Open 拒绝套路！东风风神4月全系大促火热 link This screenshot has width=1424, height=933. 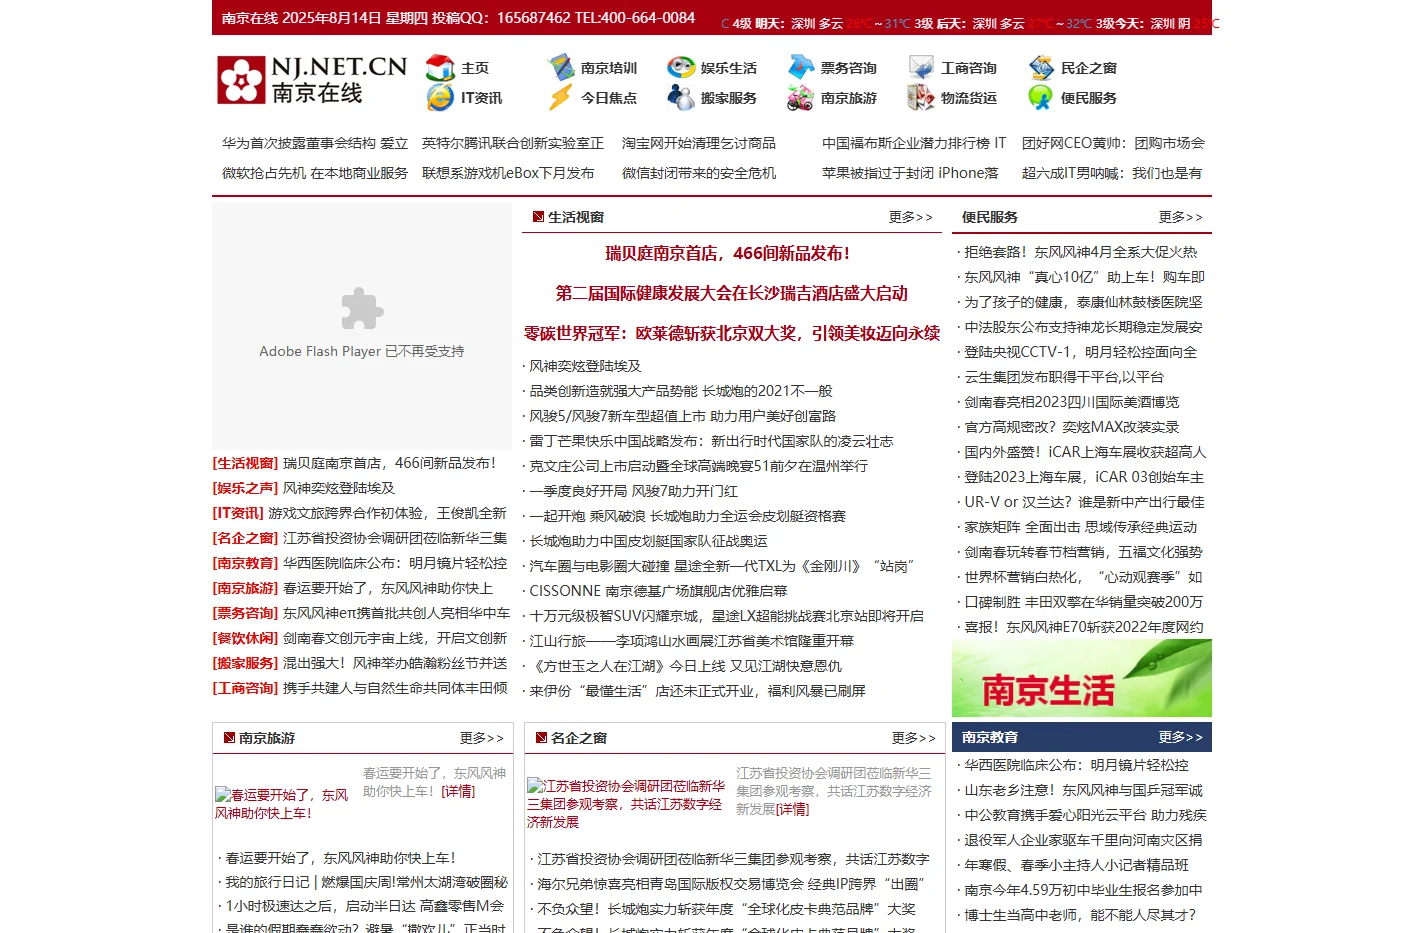tap(1080, 252)
